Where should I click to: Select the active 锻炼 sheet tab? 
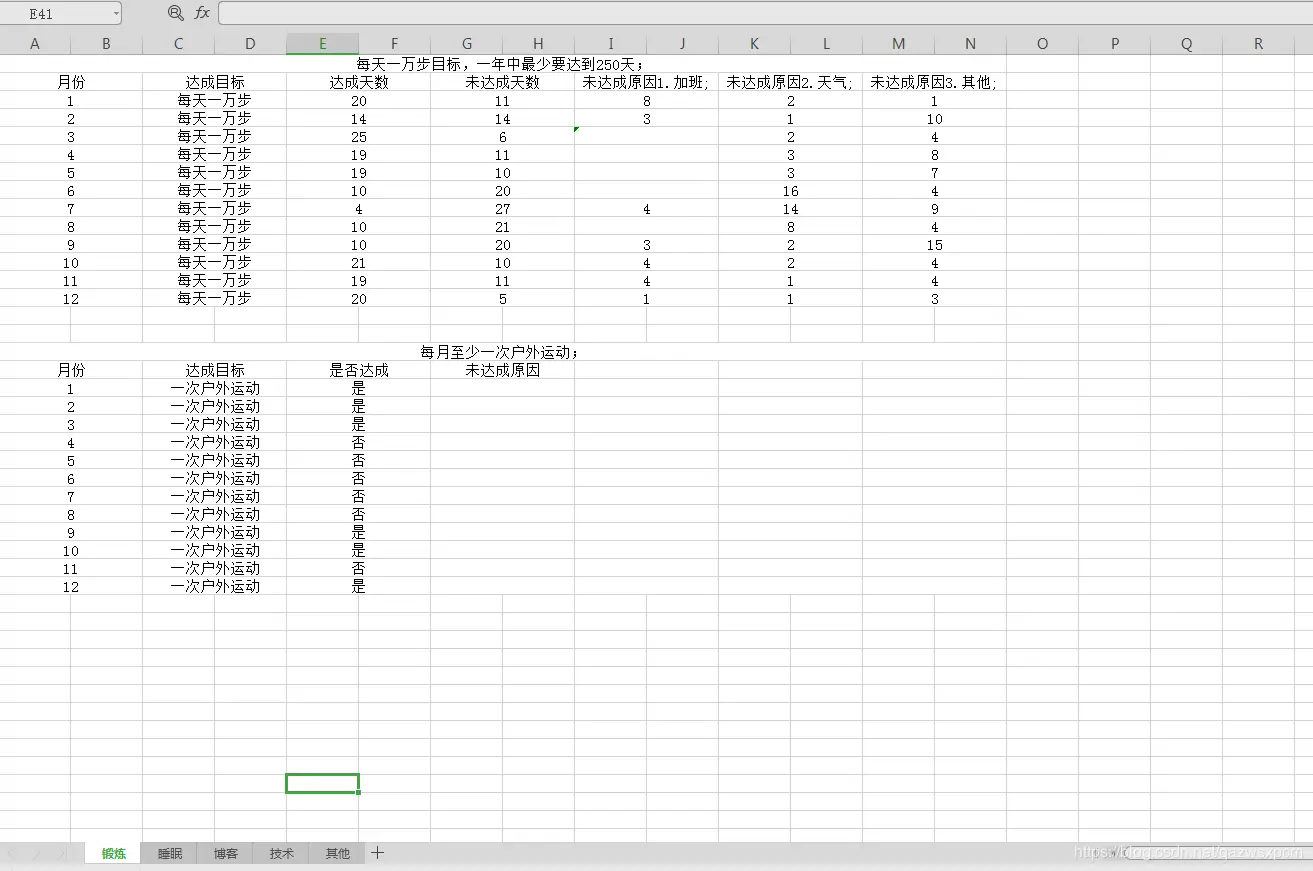(114, 853)
